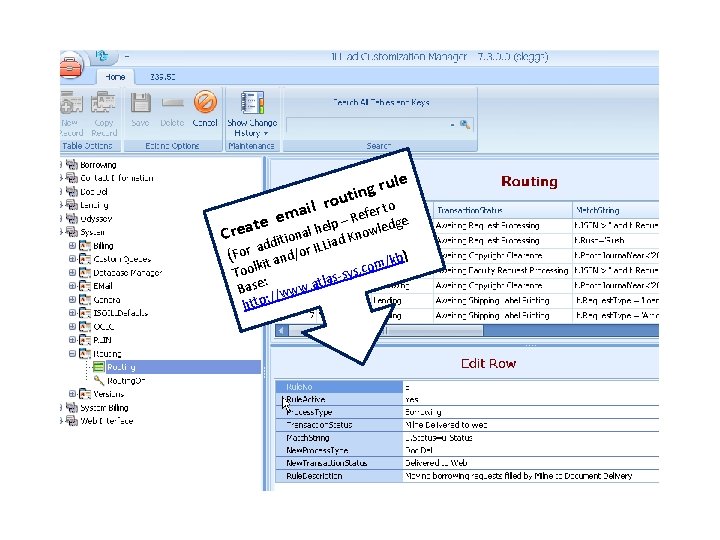
Task: Click the orange Cancel icon
Action: [205, 101]
